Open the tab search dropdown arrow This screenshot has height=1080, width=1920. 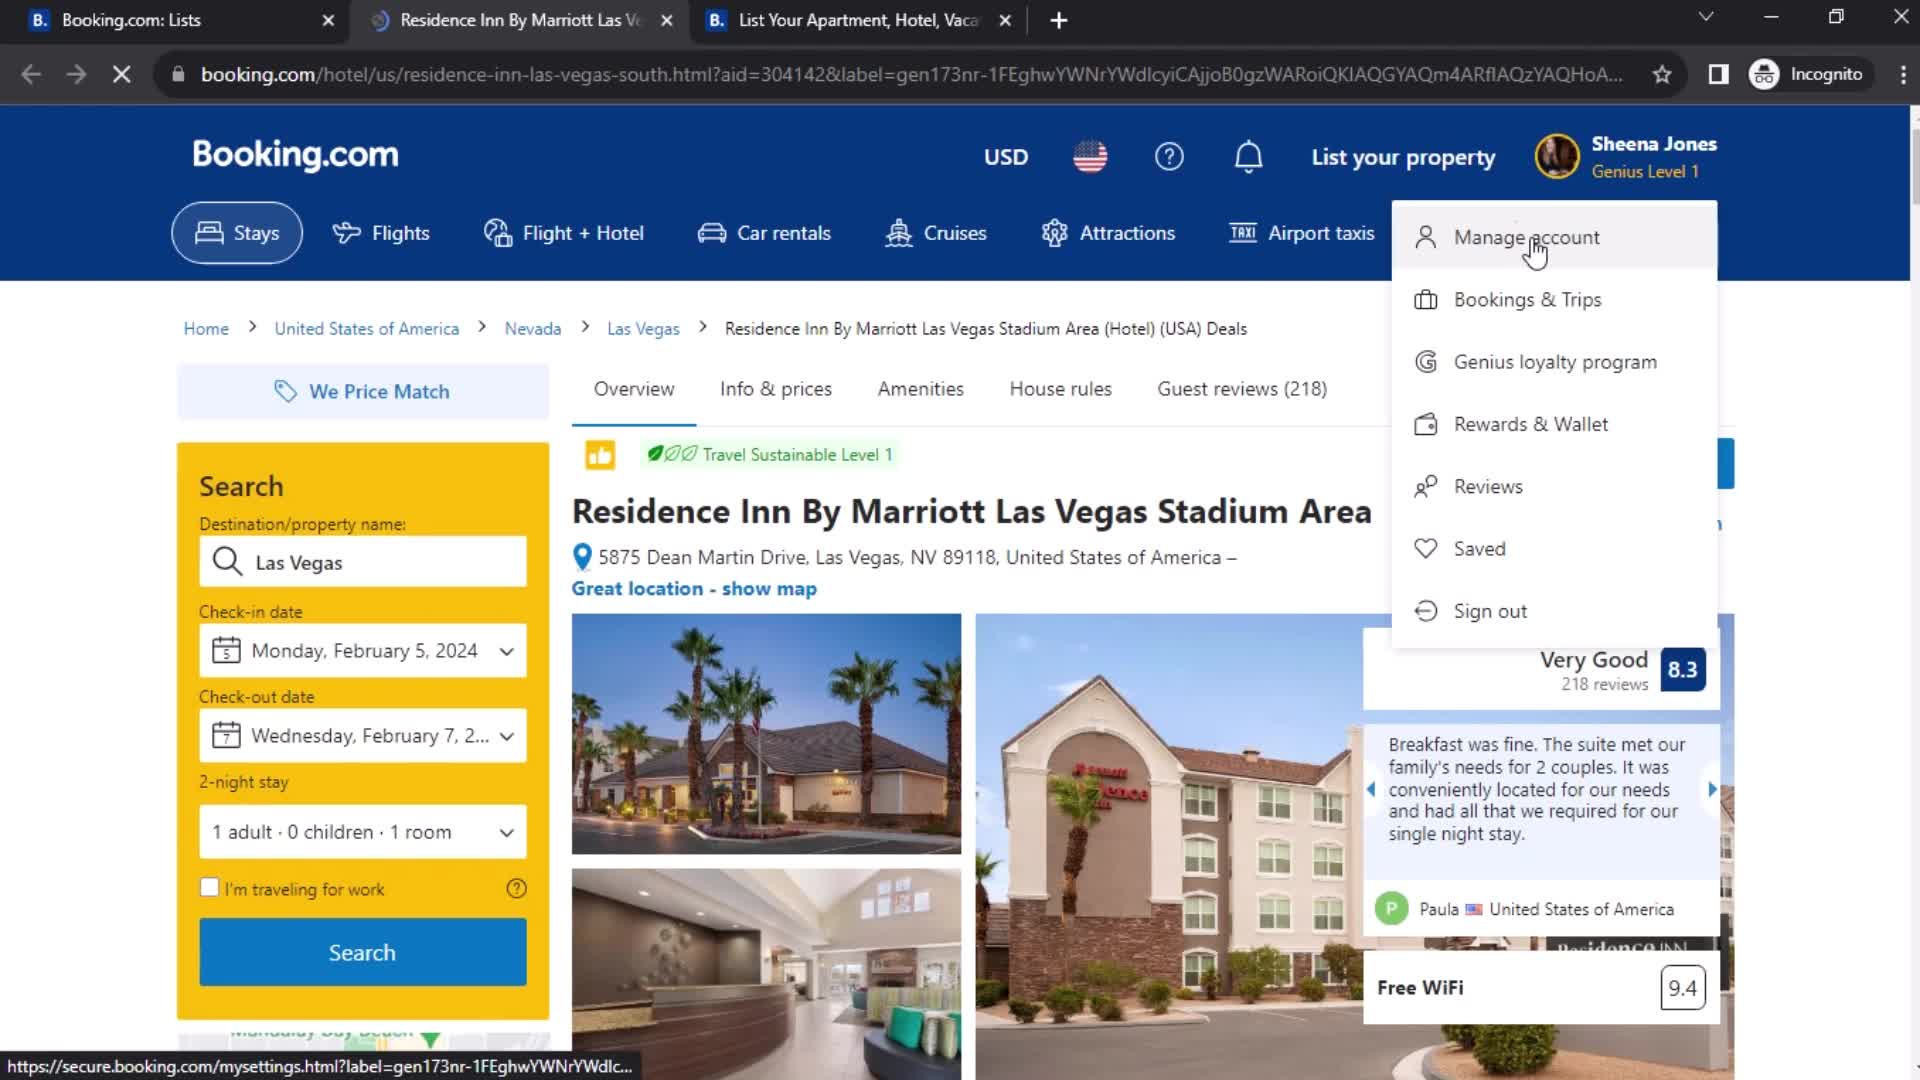pyautogui.click(x=1706, y=17)
